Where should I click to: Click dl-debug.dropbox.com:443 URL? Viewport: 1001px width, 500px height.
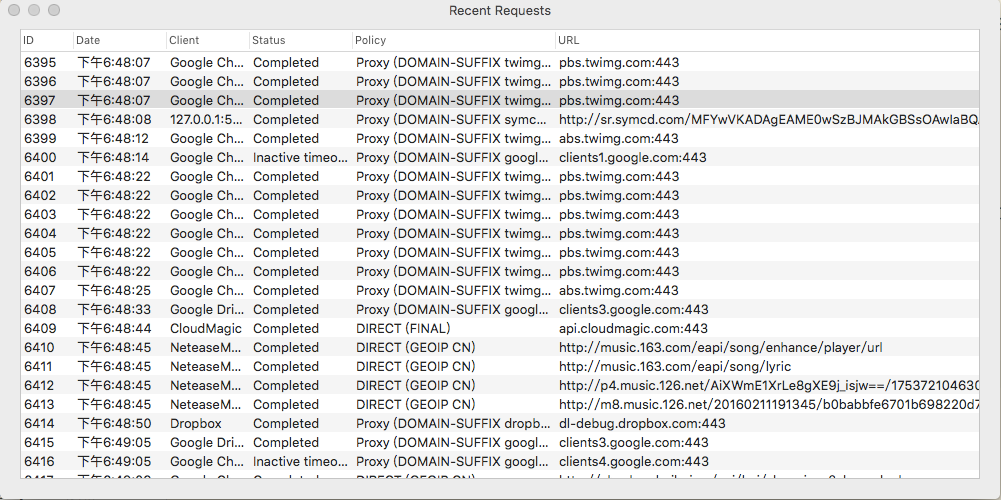coord(642,423)
